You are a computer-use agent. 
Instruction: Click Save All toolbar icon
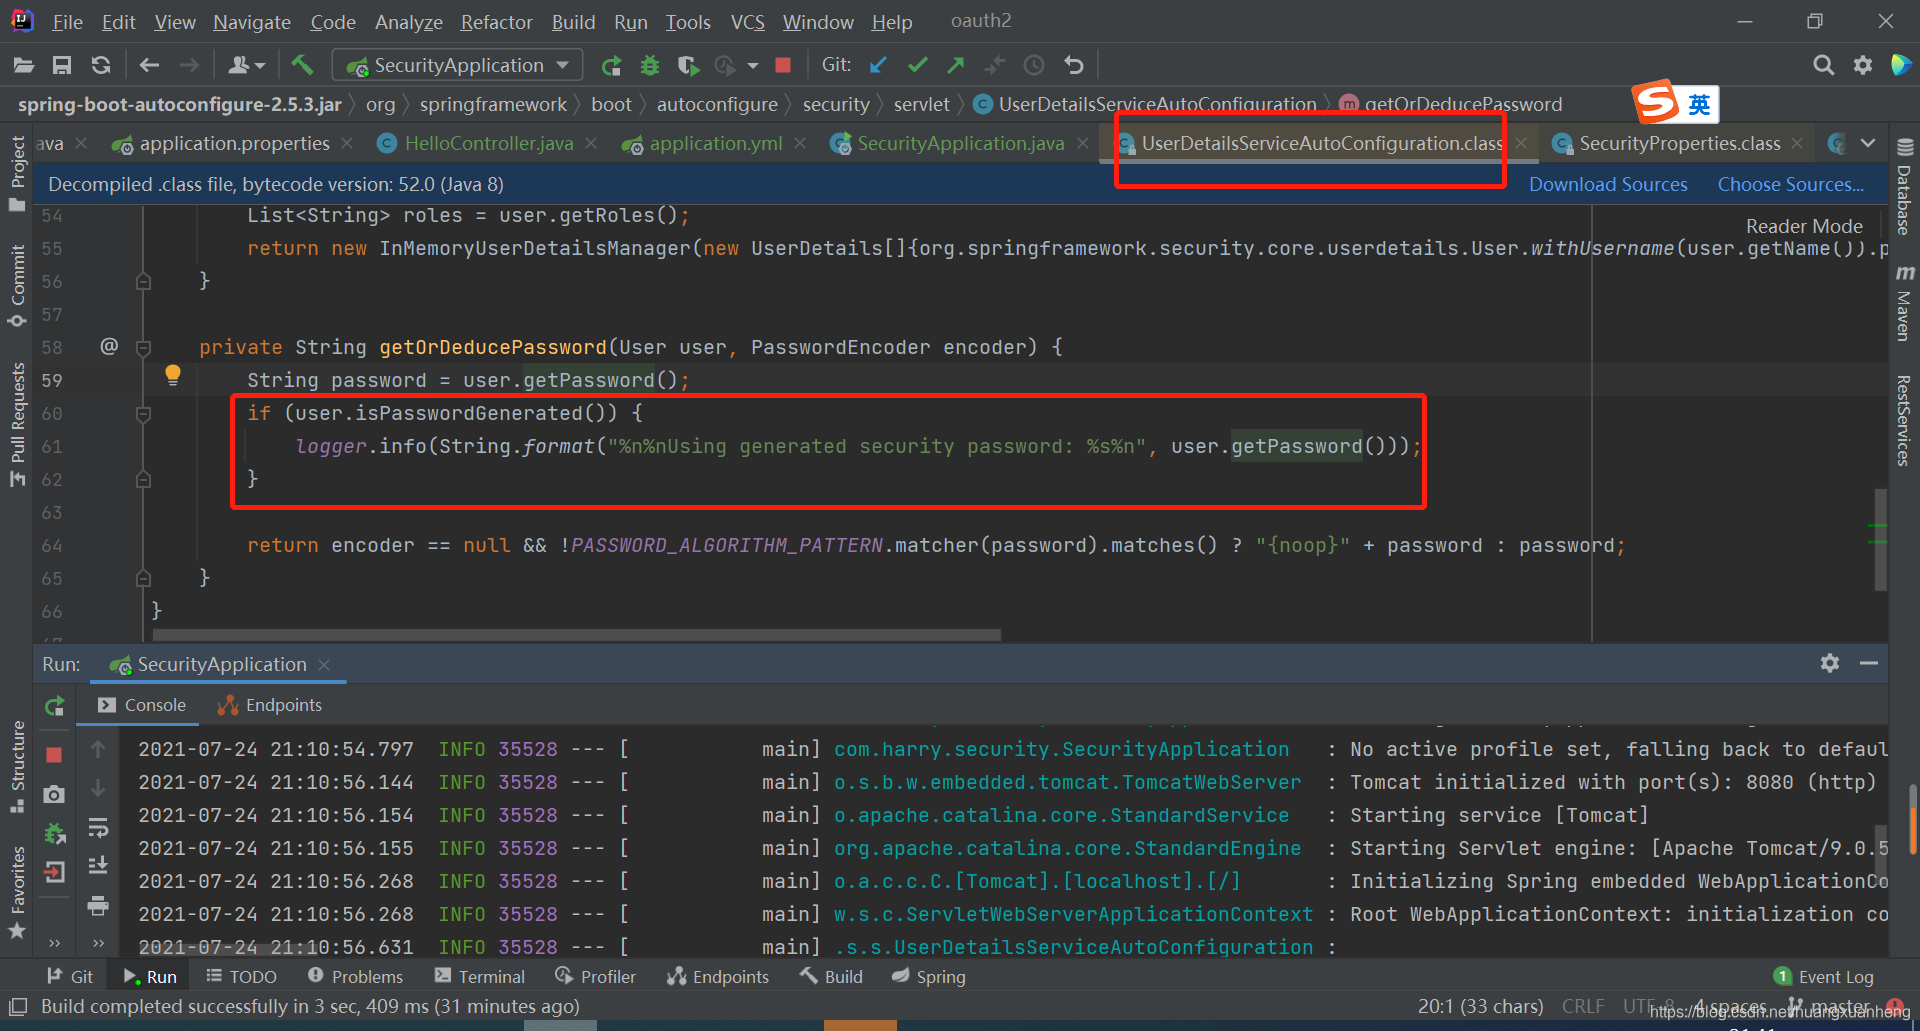point(62,65)
